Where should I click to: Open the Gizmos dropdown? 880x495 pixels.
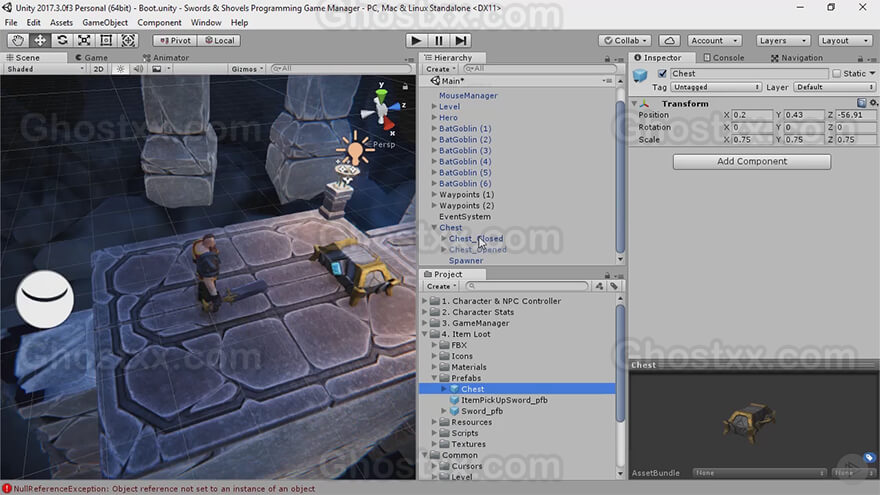point(247,68)
